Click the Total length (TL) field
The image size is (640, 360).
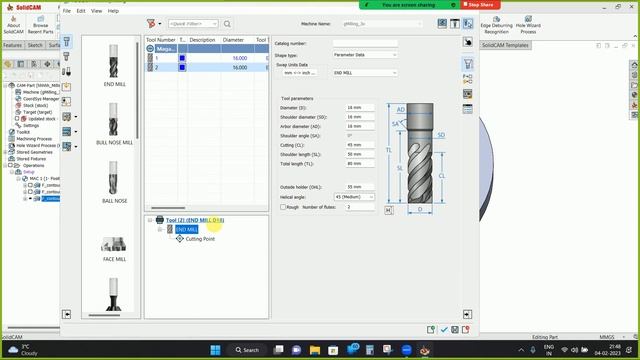click(x=360, y=164)
